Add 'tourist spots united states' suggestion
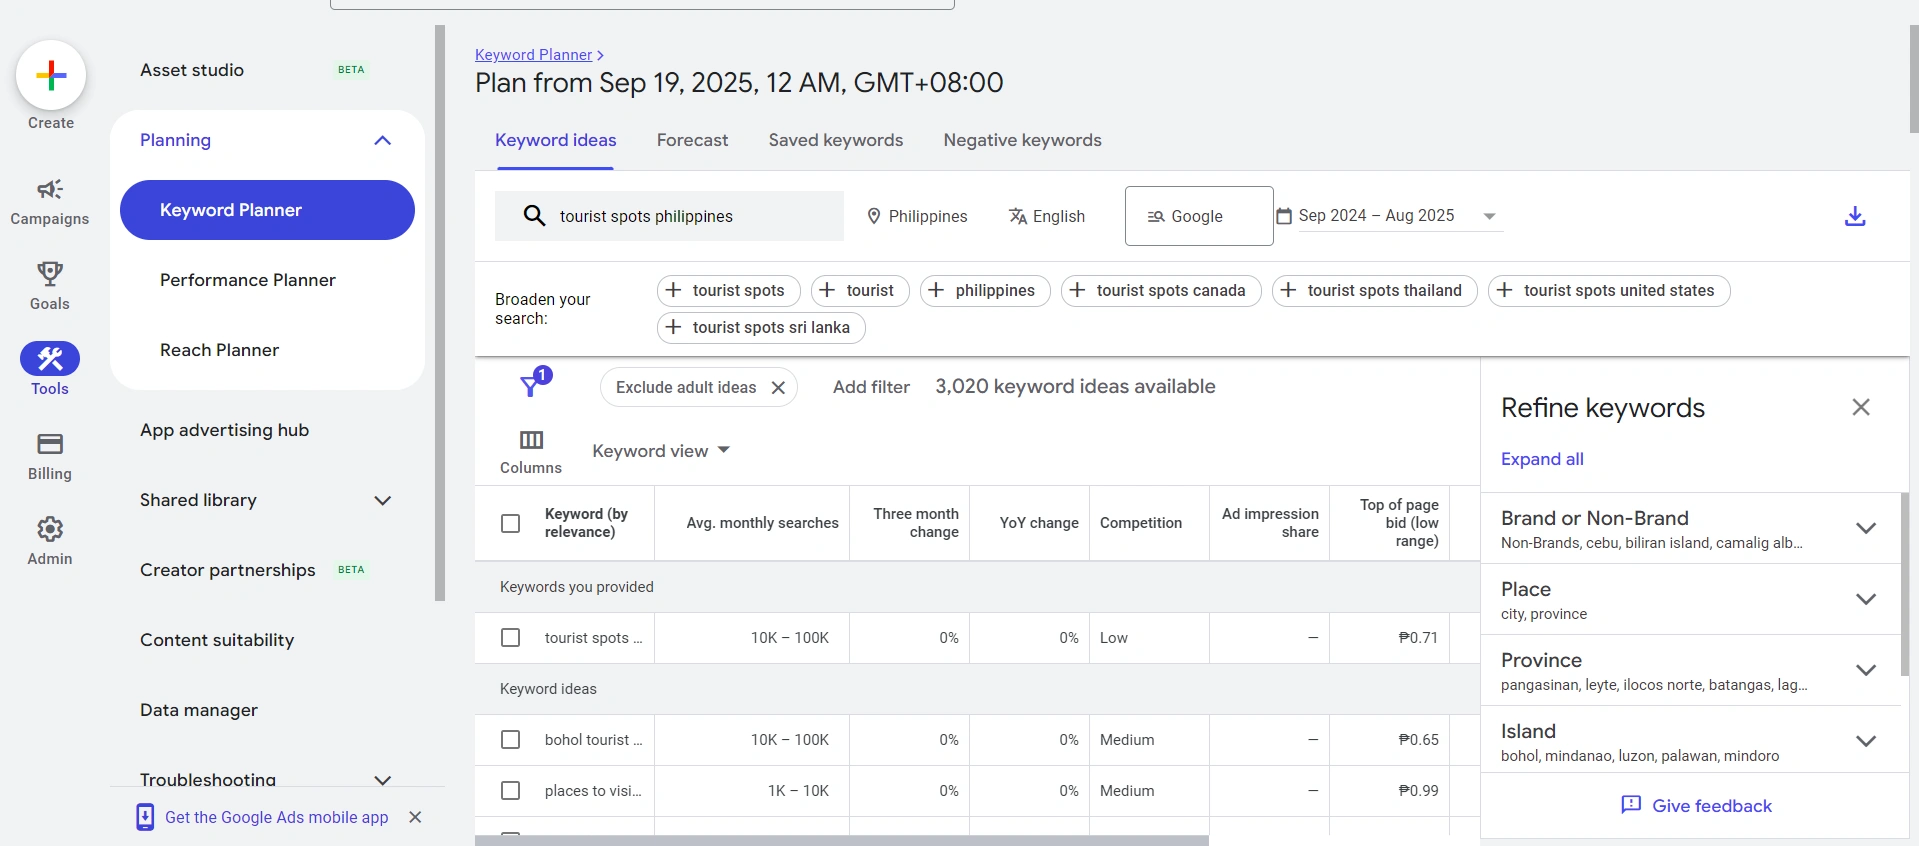Screen dimensions: 1919x846 click(1609, 290)
